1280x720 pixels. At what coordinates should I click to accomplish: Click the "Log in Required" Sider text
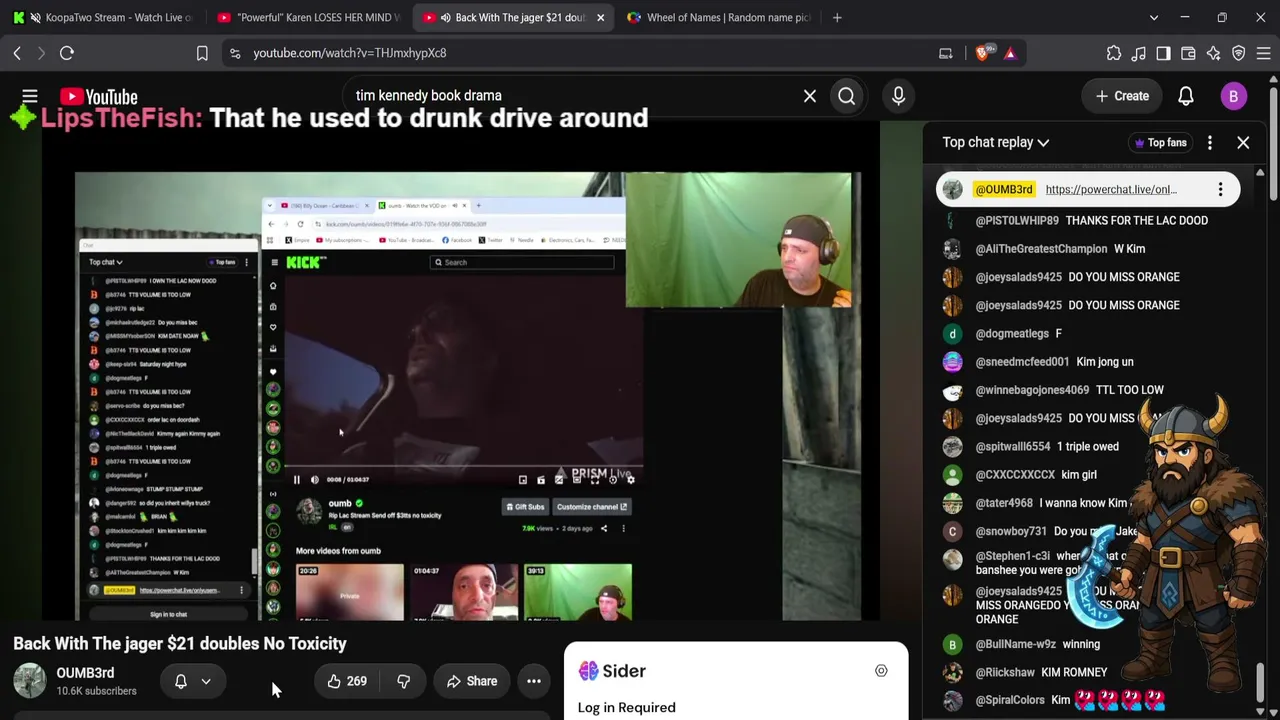pyautogui.click(x=626, y=707)
